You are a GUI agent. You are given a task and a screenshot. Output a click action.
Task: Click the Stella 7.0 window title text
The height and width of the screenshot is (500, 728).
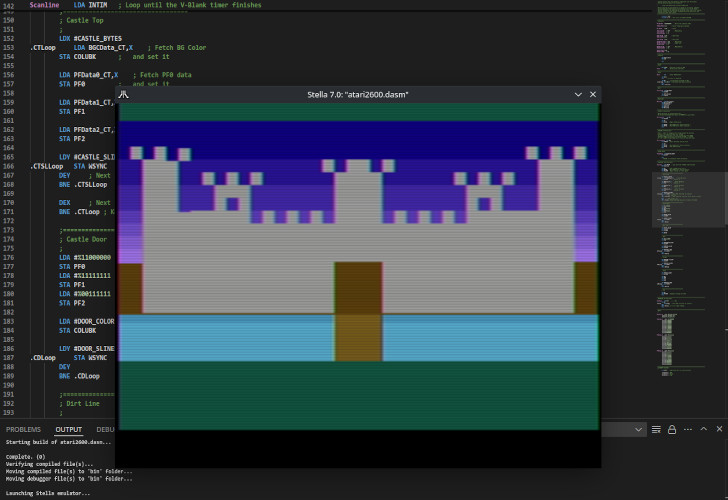click(358, 94)
